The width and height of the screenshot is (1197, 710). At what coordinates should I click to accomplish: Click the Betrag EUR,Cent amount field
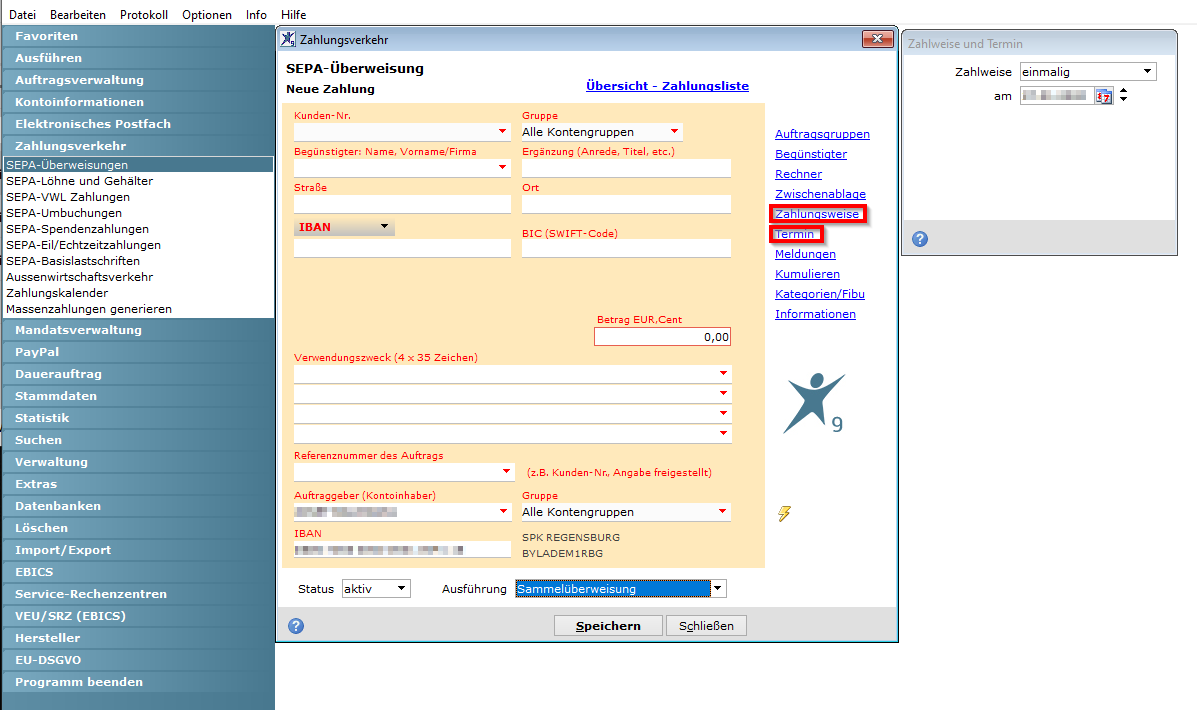click(x=663, y=337)
